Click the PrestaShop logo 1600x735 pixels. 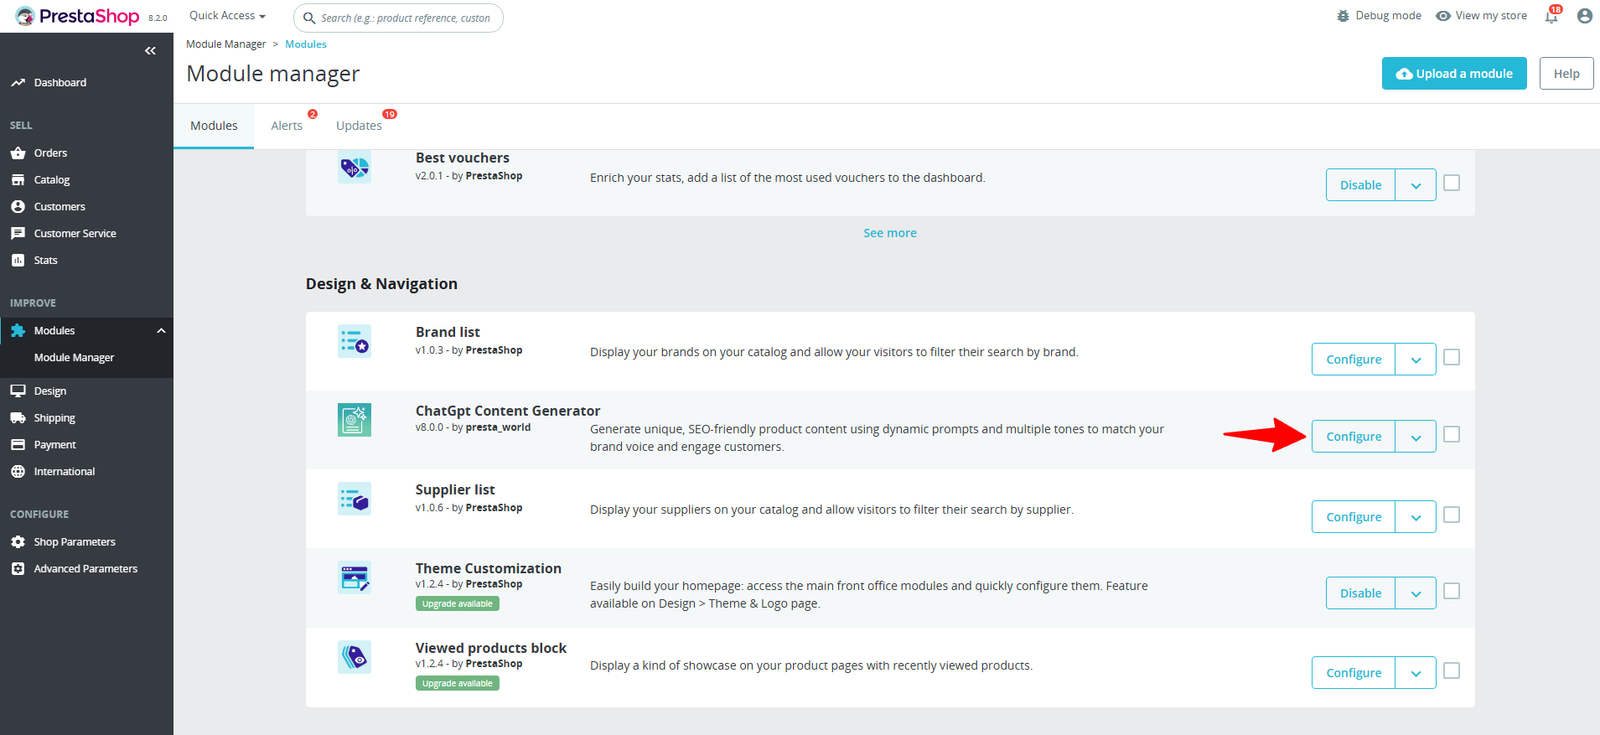click(77, 16)
